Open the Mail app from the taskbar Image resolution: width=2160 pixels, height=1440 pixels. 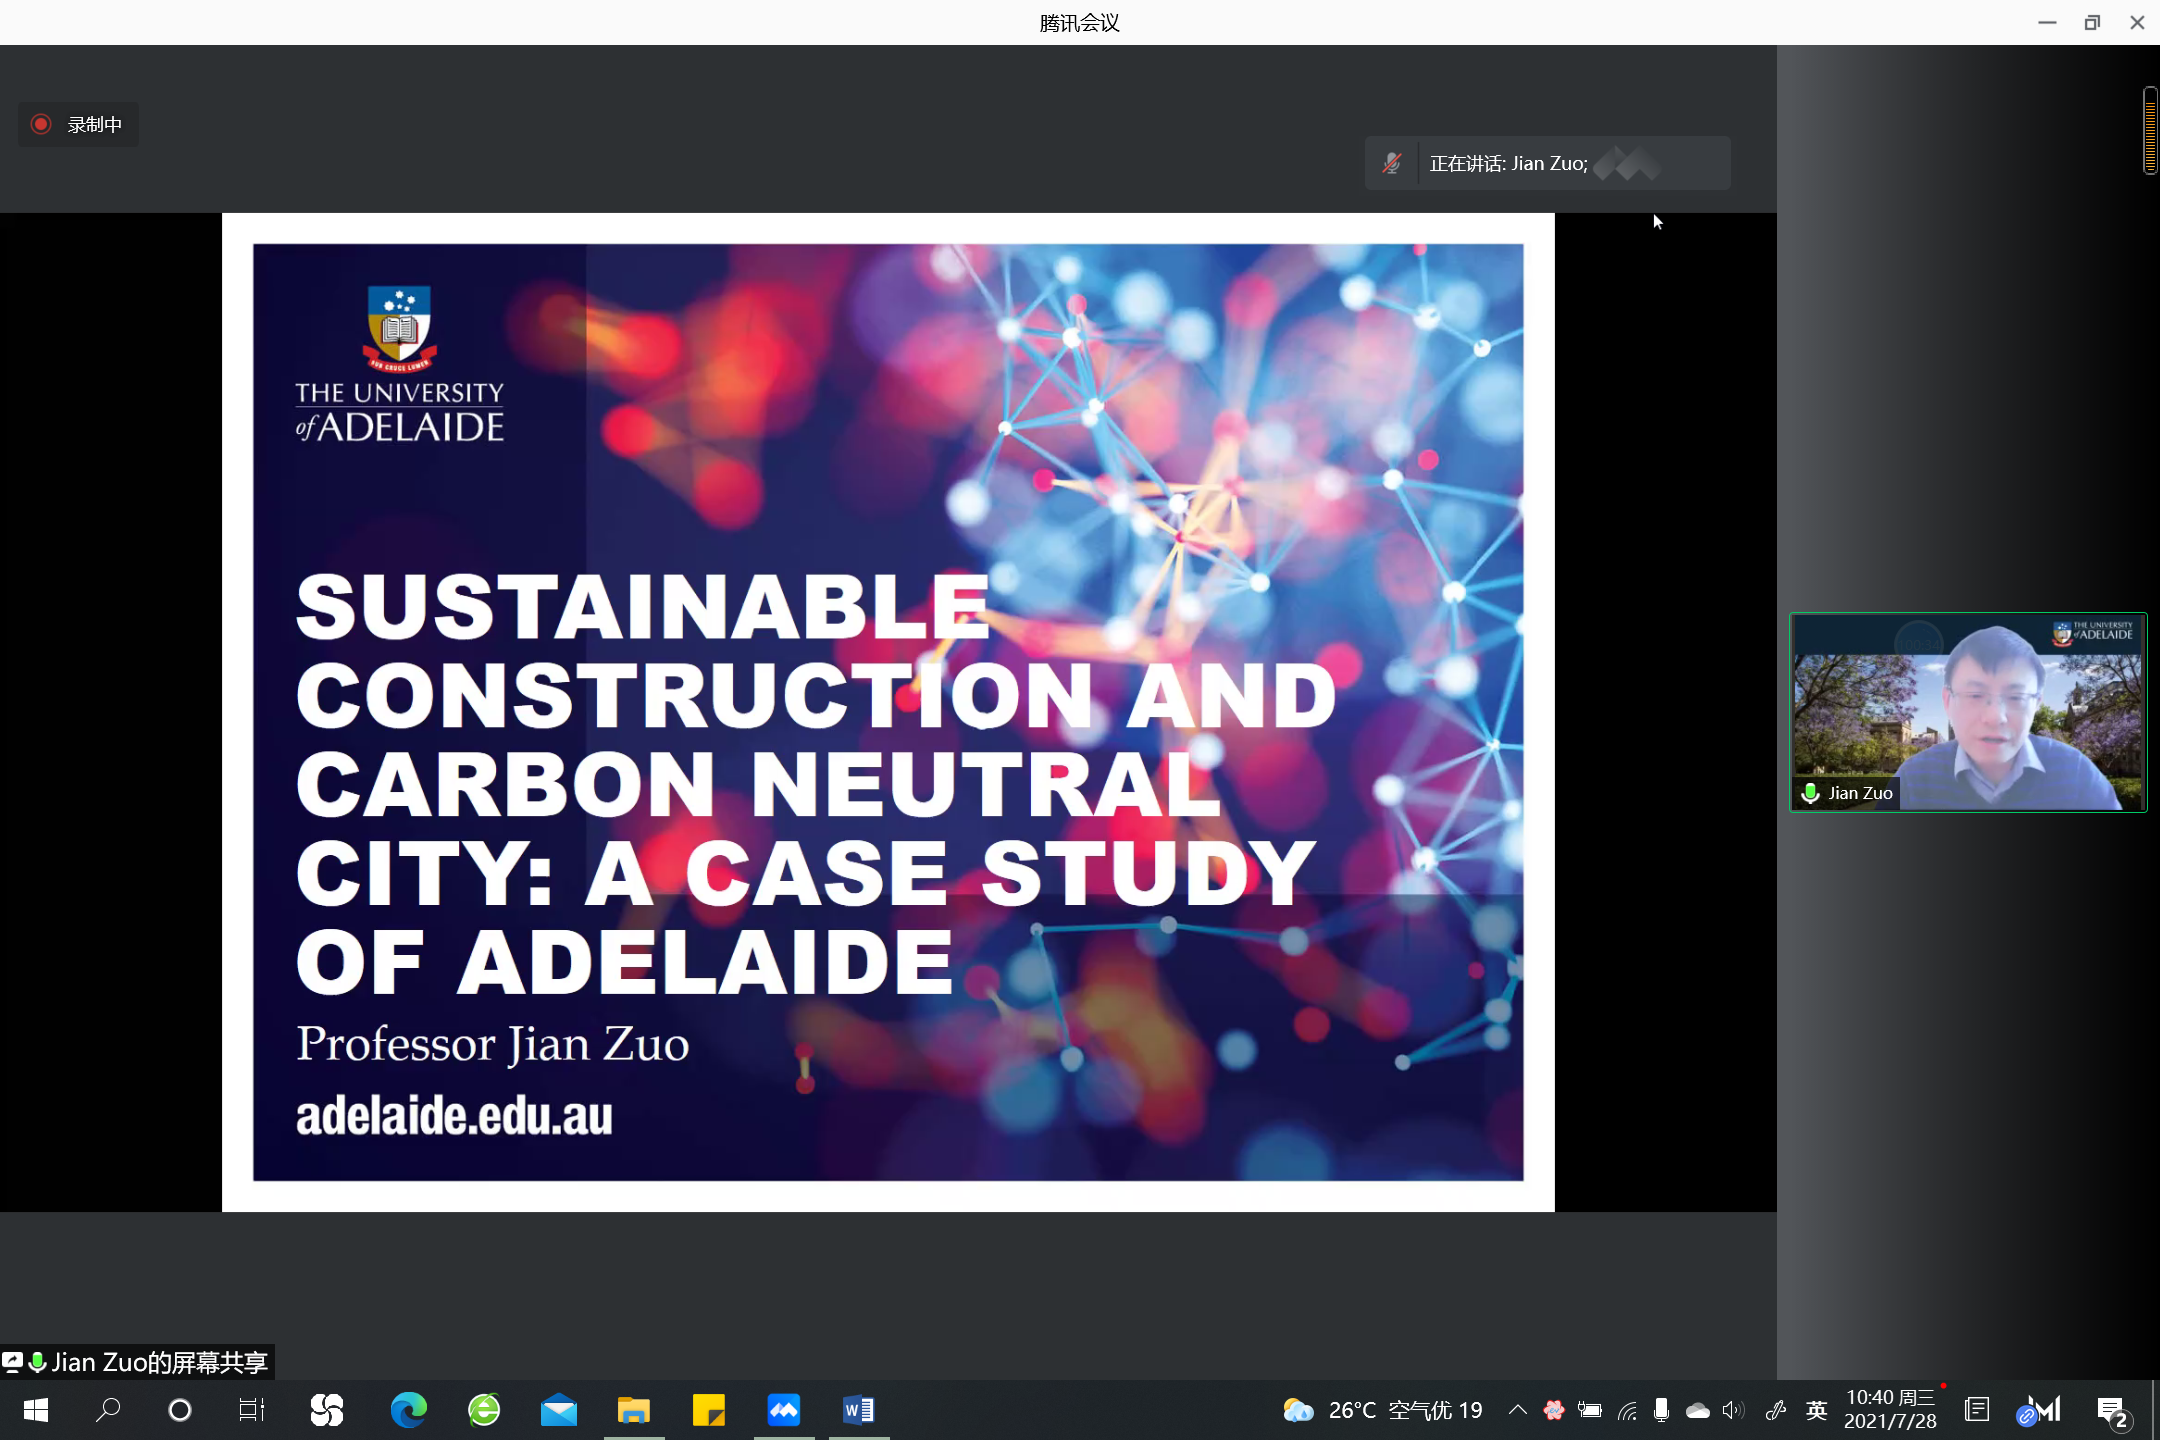558,1410
